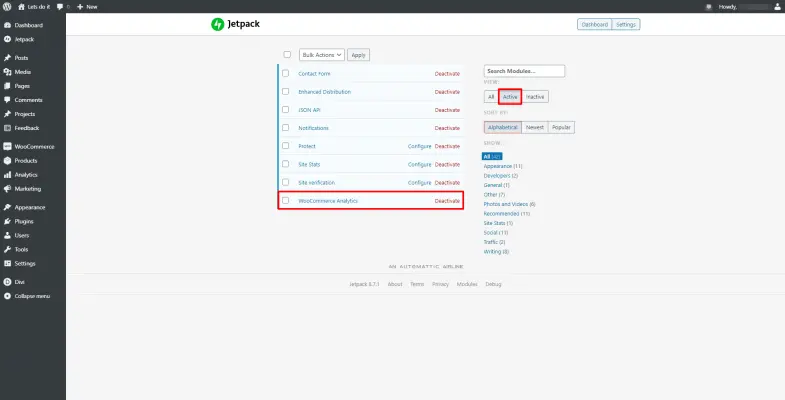Filter to Active modules view
Image resolution: width=785 pixels, height=400 pixels.
[x=510, y=97]
